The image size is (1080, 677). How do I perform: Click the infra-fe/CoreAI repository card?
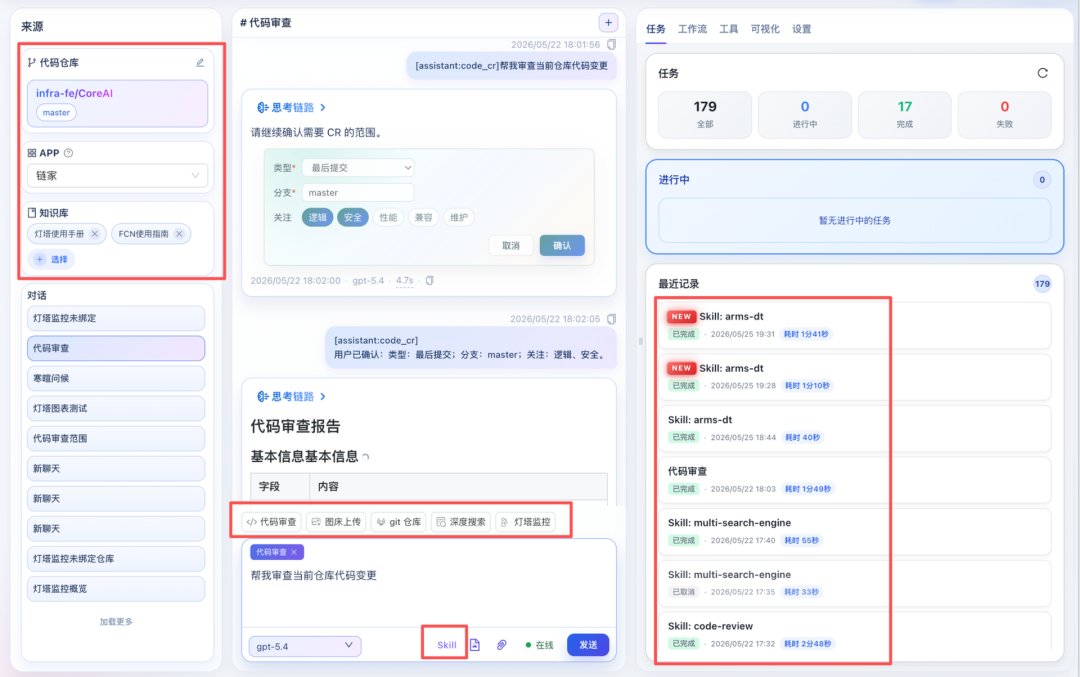[x=117, y=103]
